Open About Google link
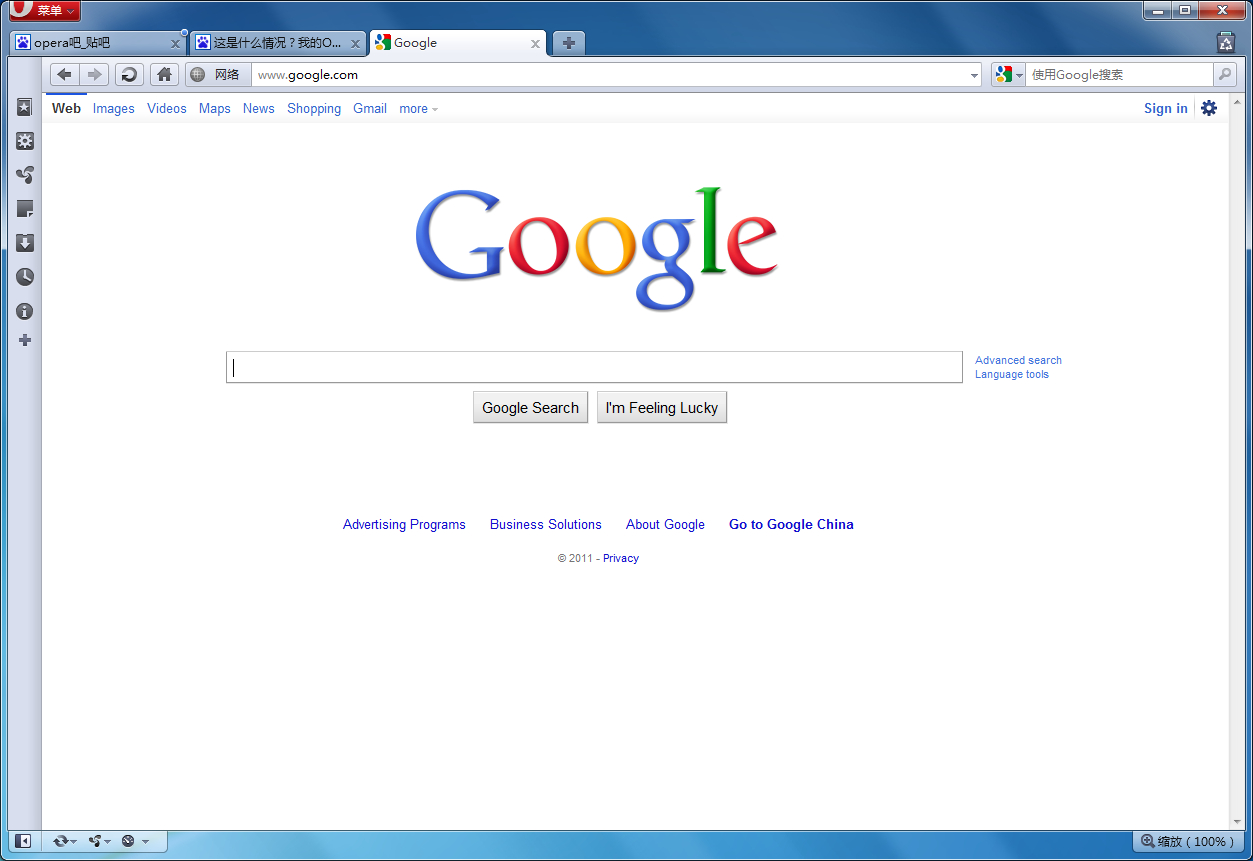 tap(665, 524)
